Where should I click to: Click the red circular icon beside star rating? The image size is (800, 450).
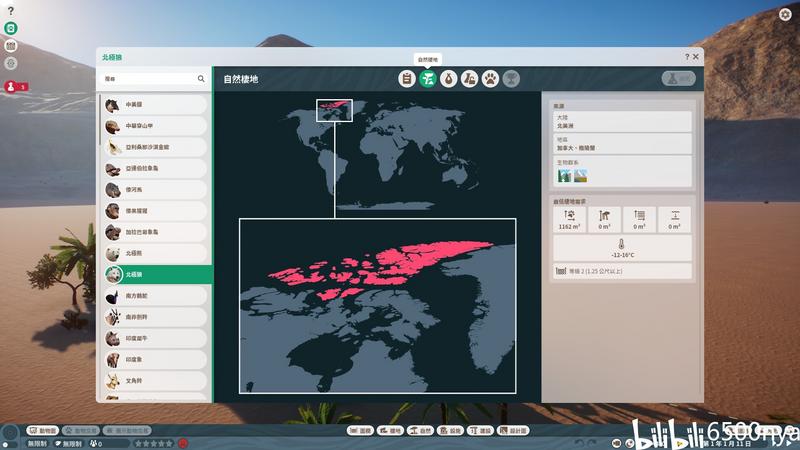pyautogui.click(x=183, y=444)
